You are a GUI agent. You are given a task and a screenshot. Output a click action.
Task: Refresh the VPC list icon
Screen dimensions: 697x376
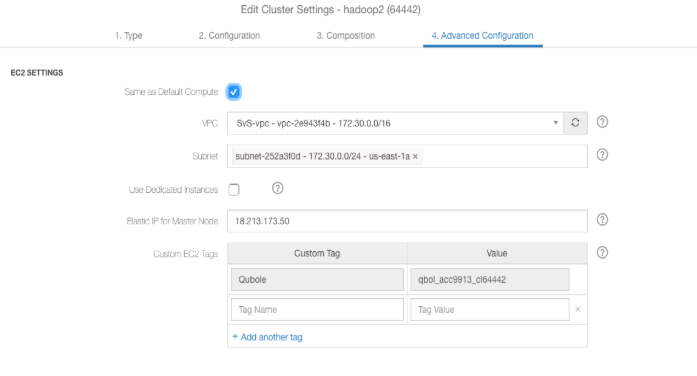coord(575,123)
